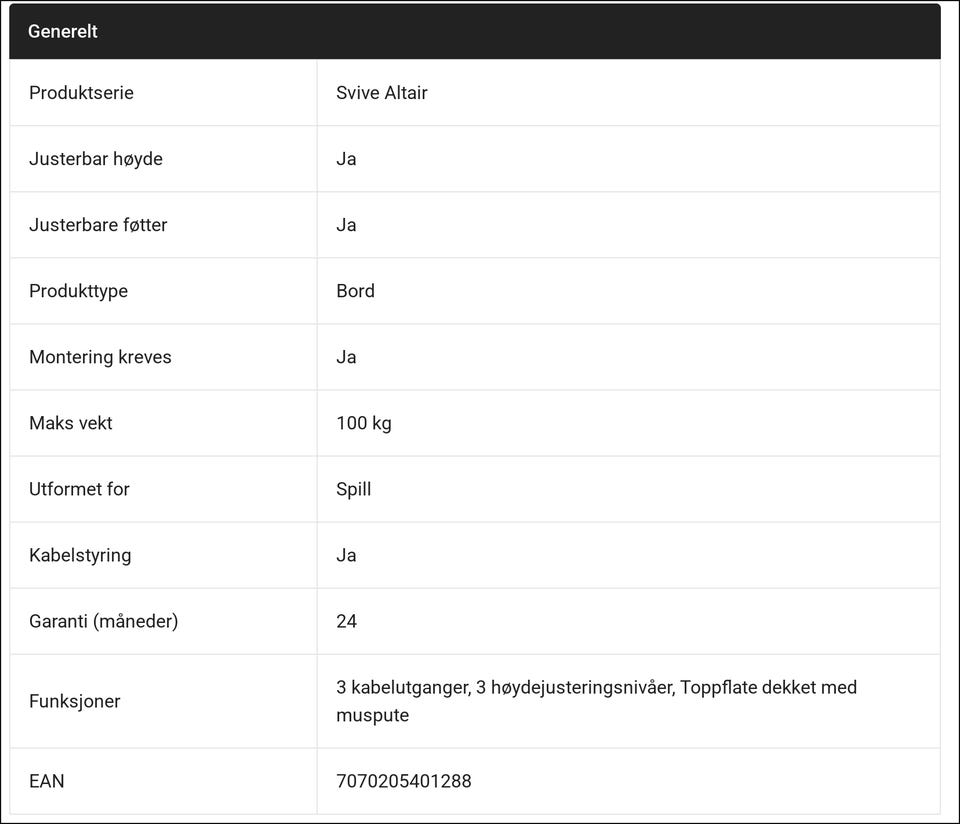
Task: Select the Justerbare føtter label
Action: (98, 225)
